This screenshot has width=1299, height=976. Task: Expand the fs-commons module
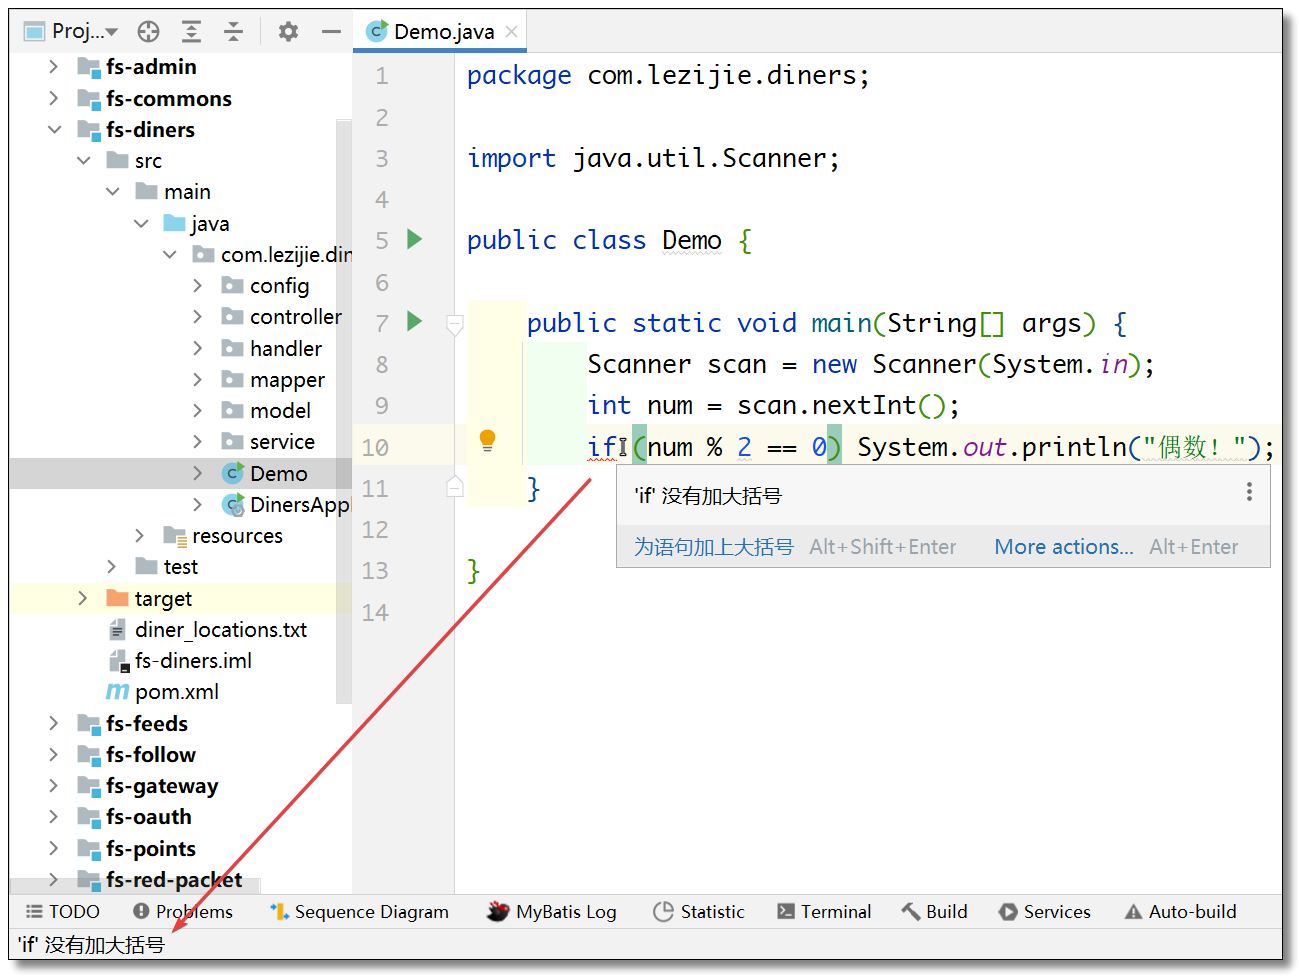click(x=54, y=98)
